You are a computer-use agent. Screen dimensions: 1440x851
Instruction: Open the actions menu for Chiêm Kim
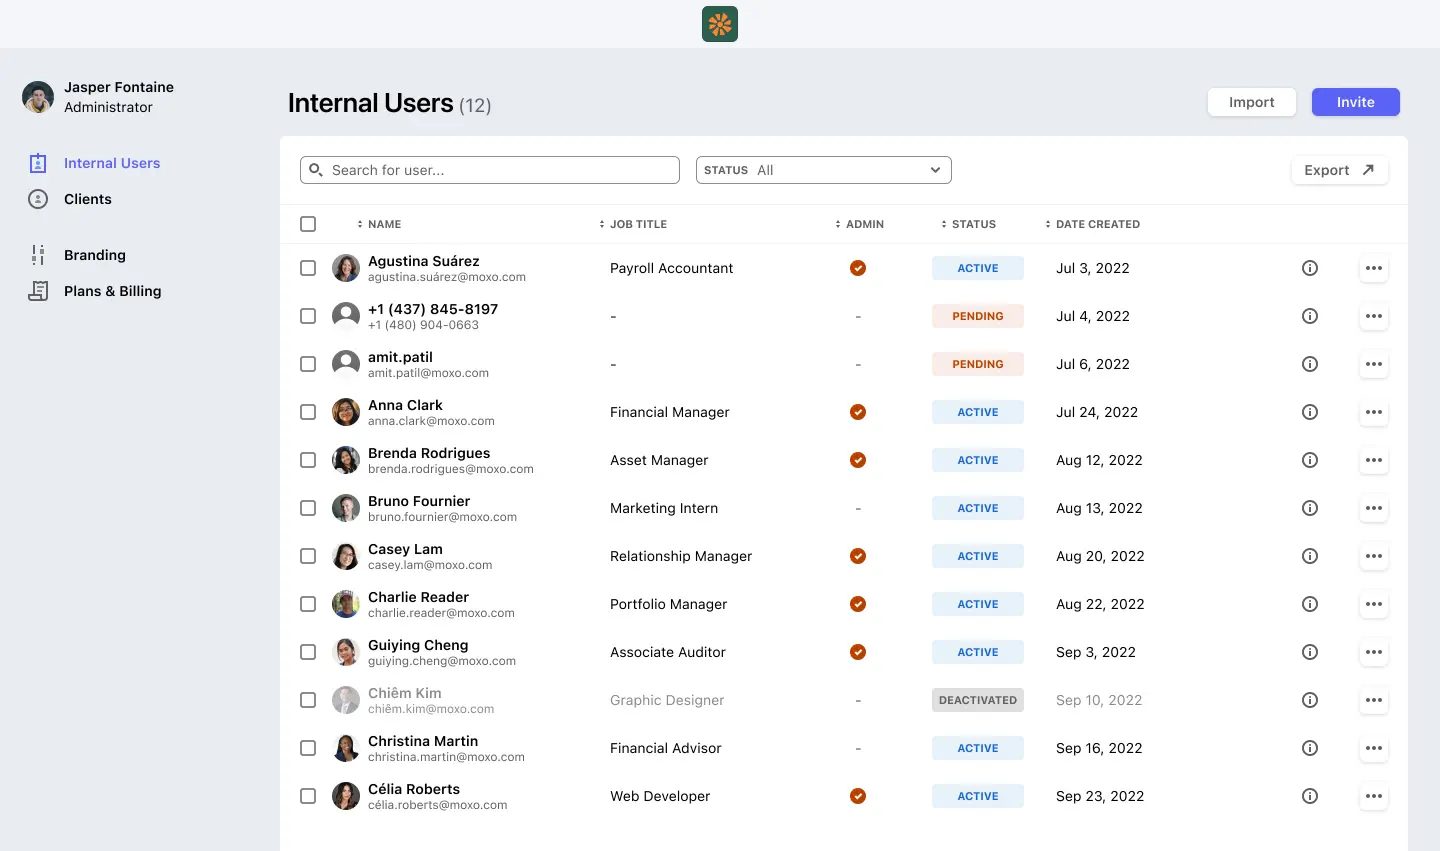click(x=1374, y=699)
